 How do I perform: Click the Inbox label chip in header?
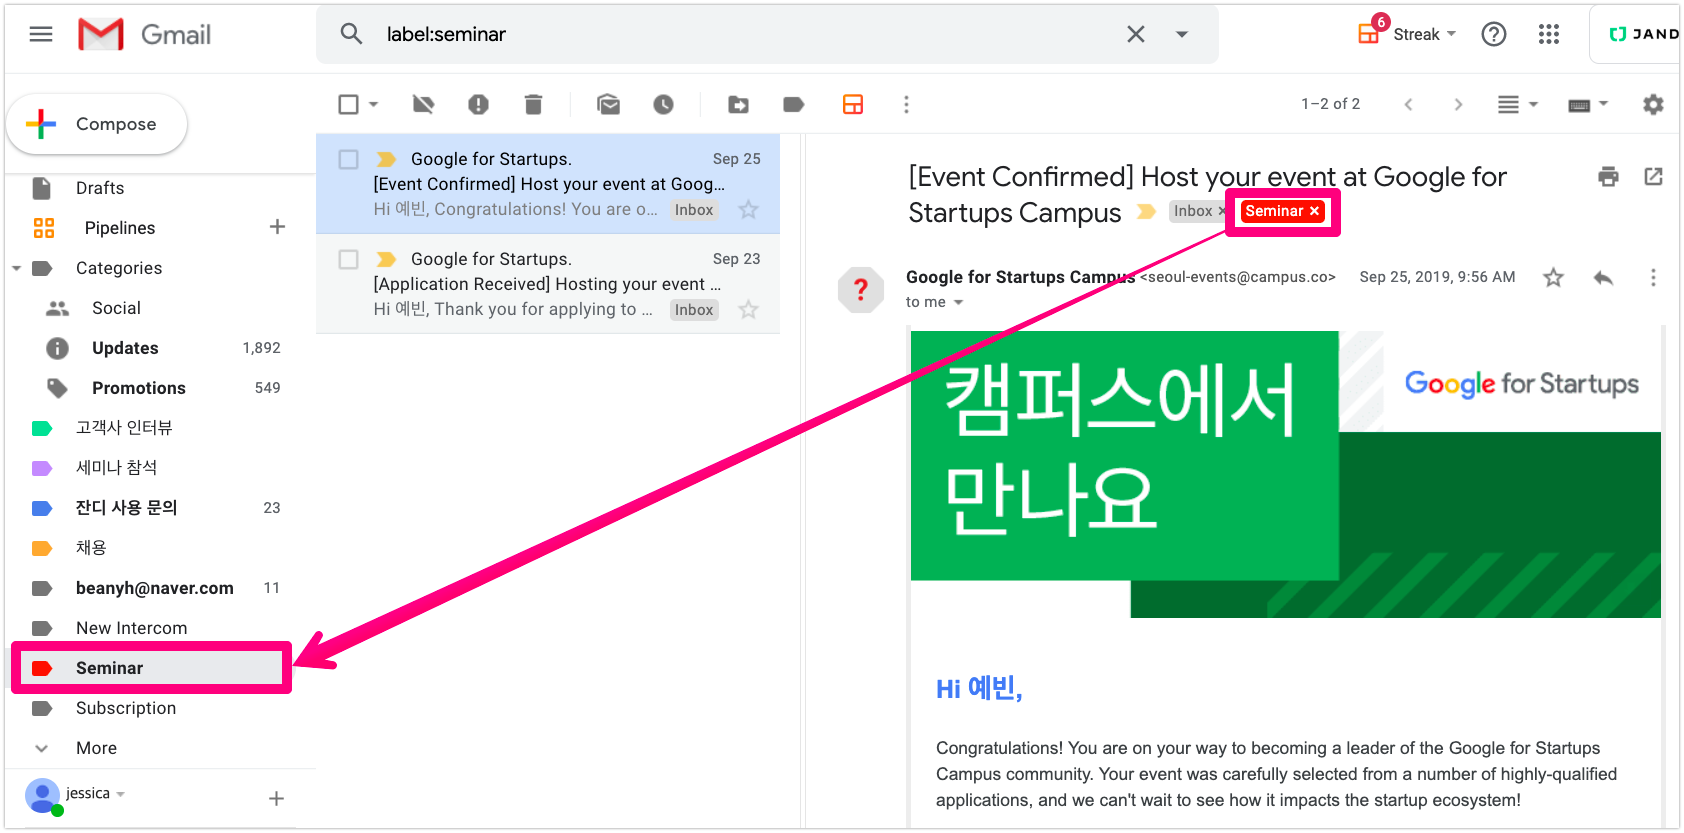(x=1193, y=211)
